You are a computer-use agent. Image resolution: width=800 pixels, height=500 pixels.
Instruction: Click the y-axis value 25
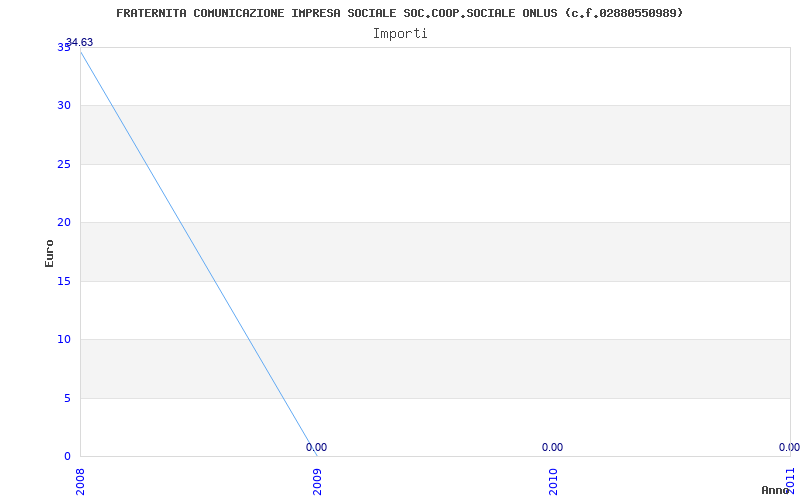(64, 164)
